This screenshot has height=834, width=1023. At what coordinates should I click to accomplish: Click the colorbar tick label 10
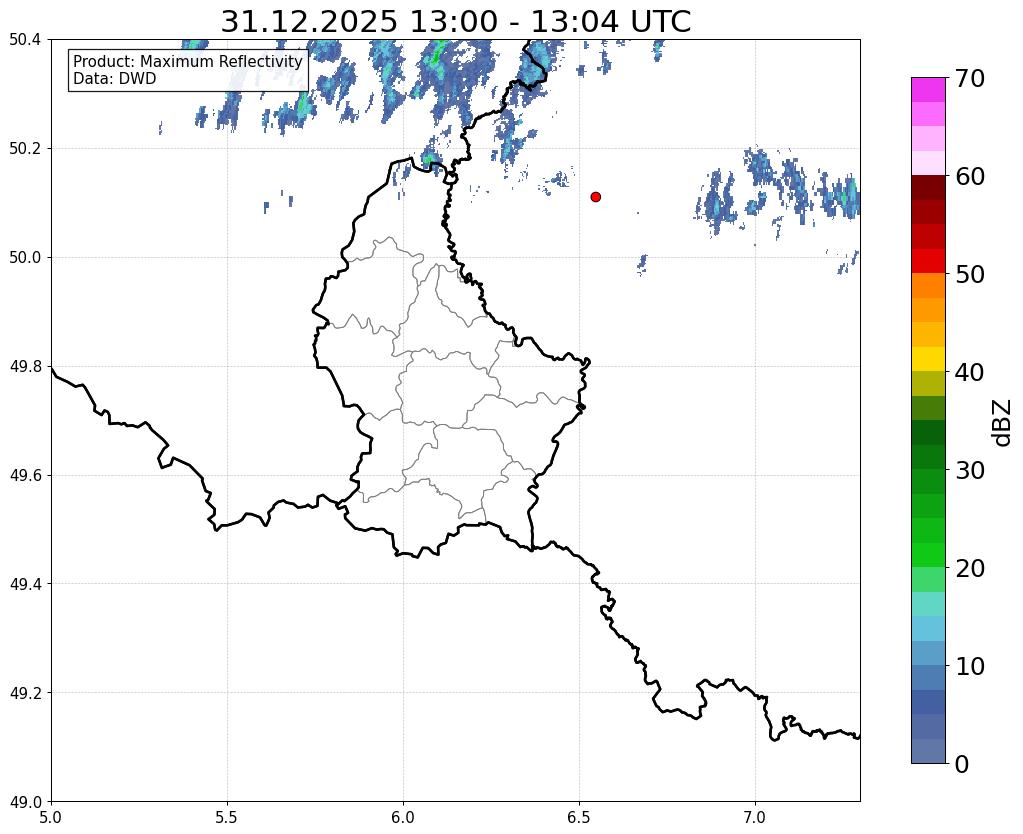(x=970, y=666)
